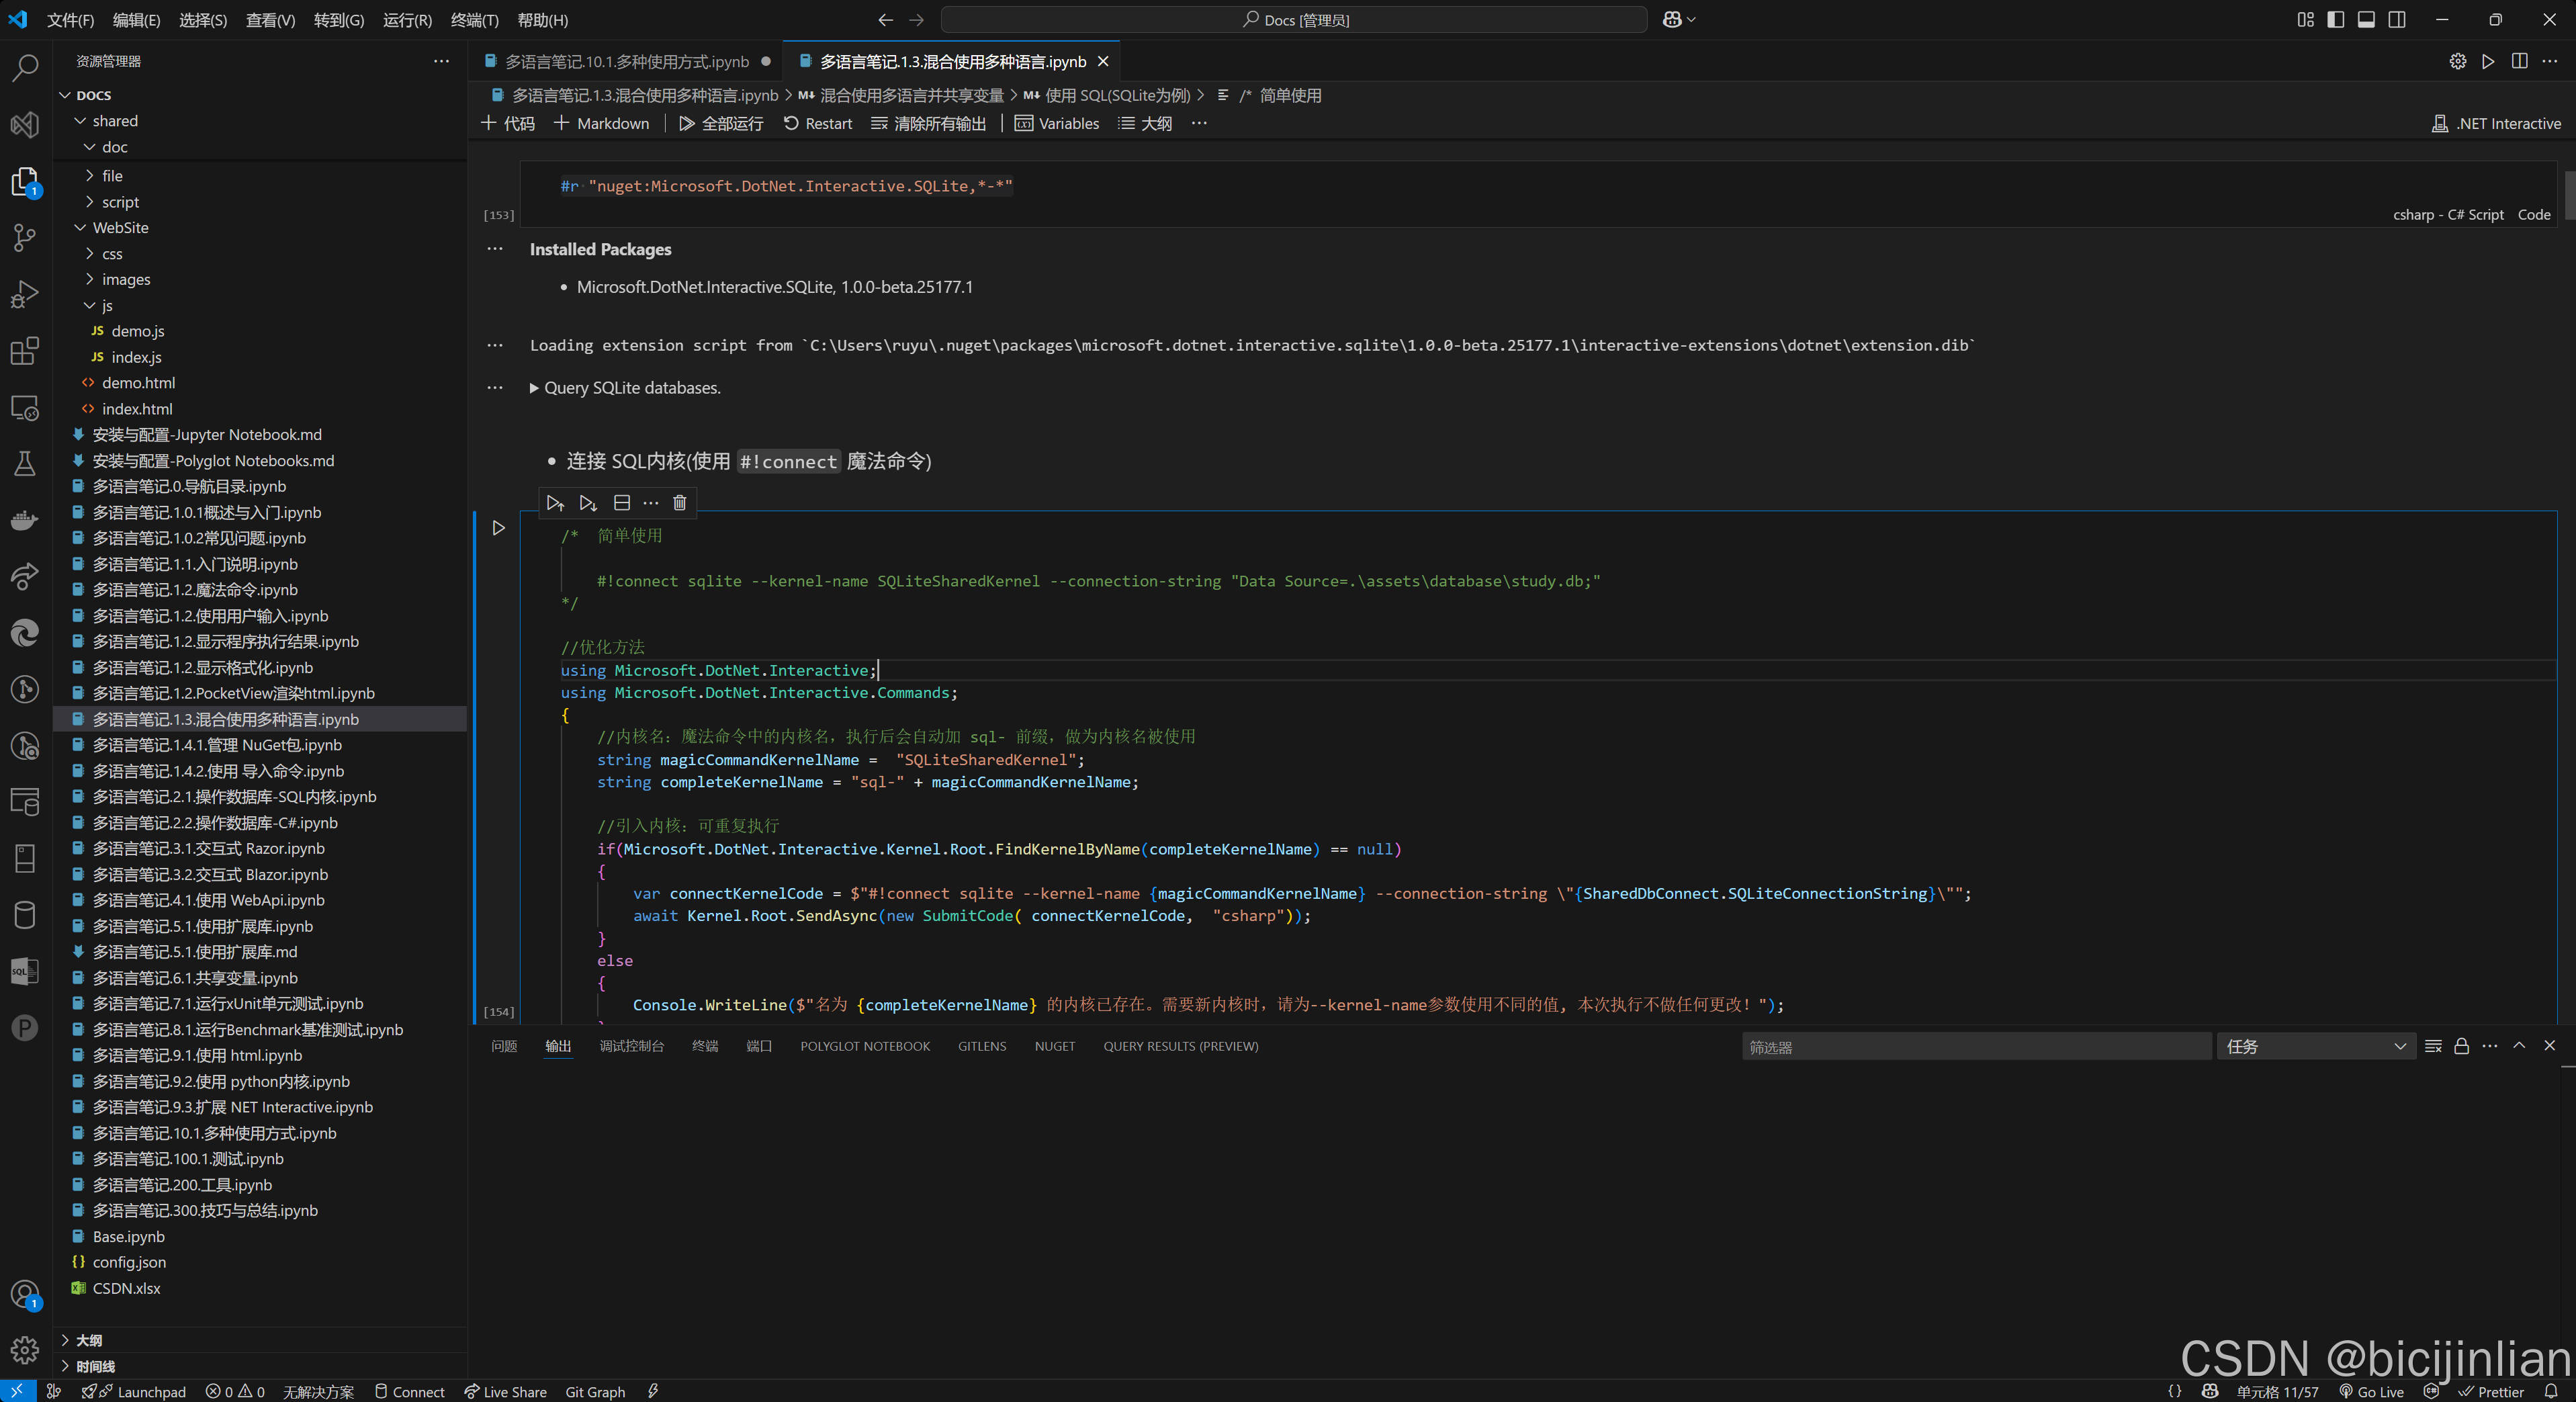This screenshot has width=2576, height=1402.
Task: Delete the current cell with trash icon
Action: tap(680, 503)
